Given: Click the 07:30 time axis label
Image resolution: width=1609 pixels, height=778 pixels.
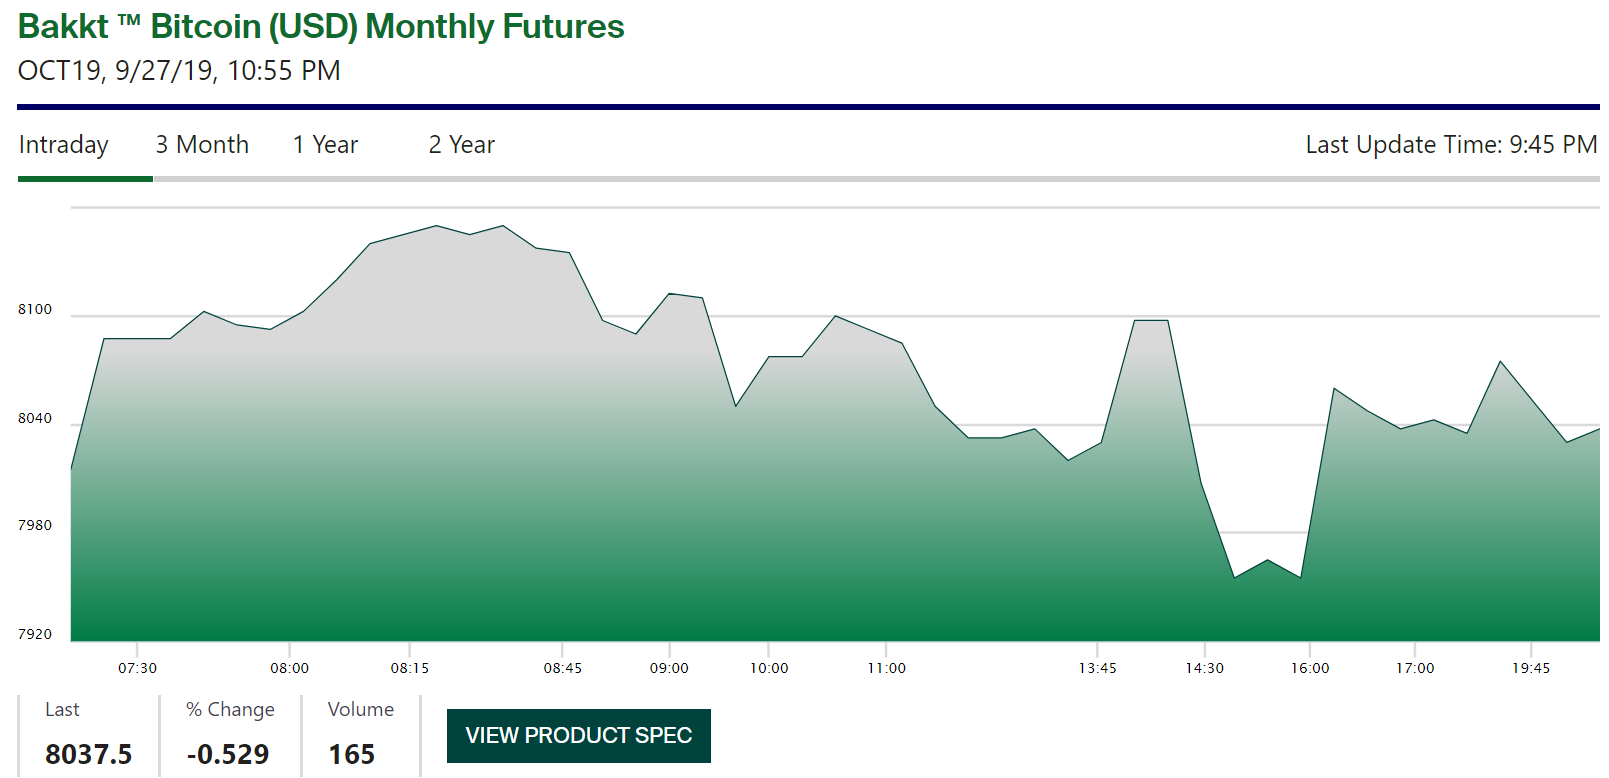Looking at the screenshot, I should pyautogui.click(x=137, y=668).
